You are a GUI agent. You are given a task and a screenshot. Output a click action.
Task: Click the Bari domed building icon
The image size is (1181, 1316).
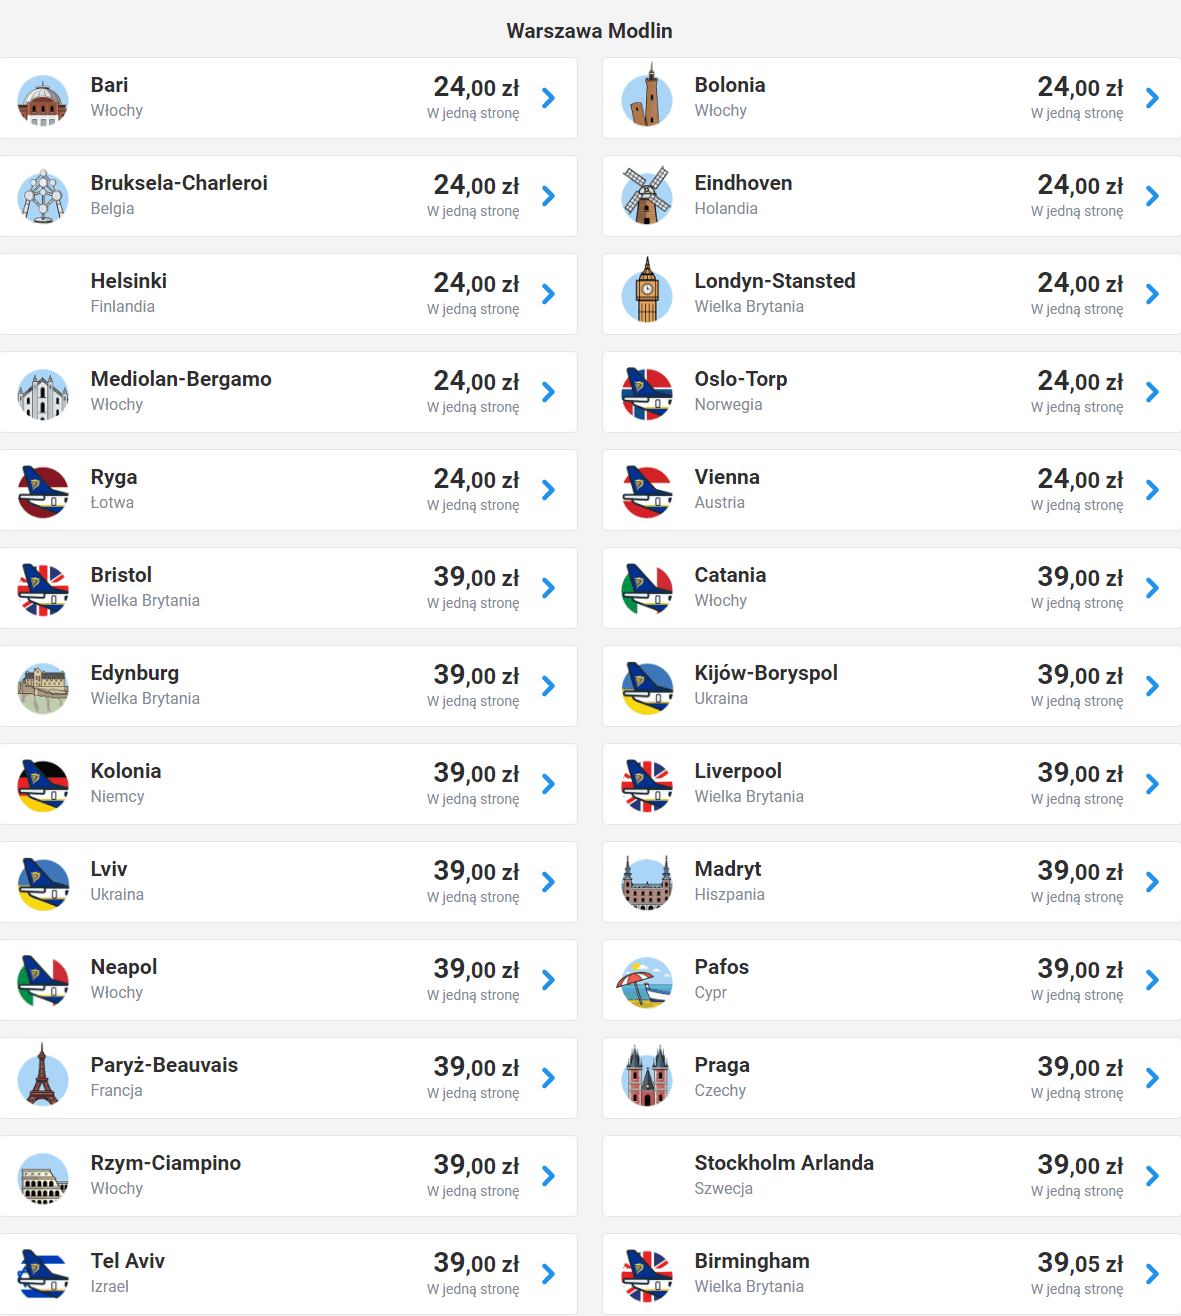tap(43, 99)
